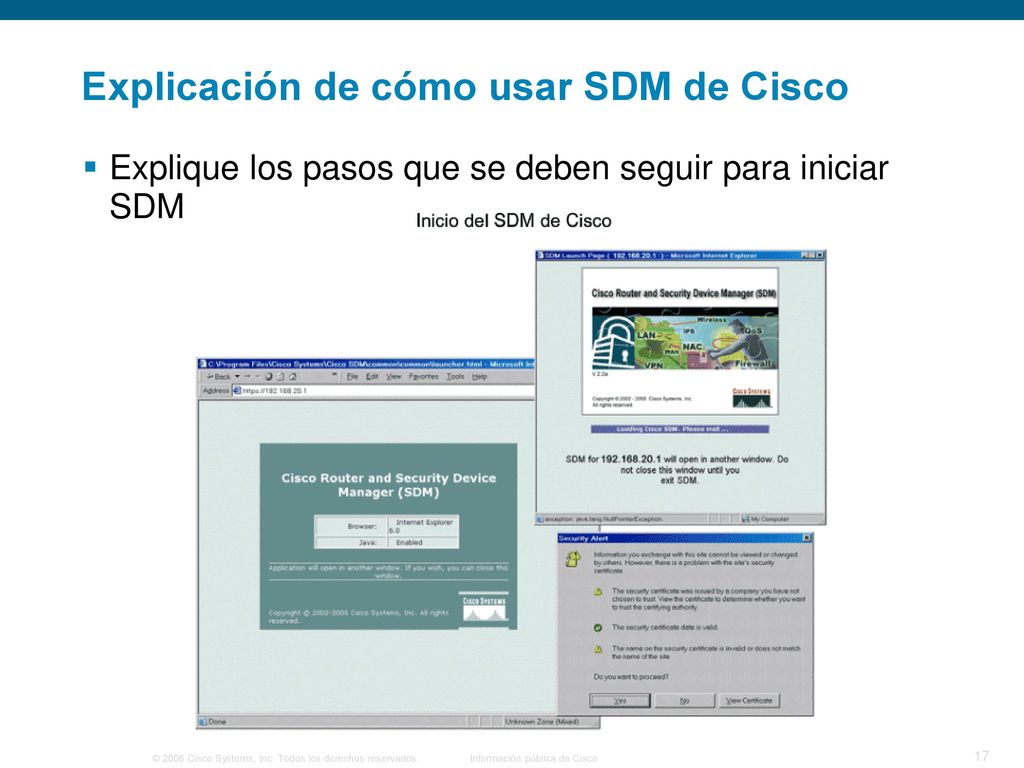The width and height of the screenshot is (1024, 768).
Task: Click the green check beside certificate date valid
Action: click(598, 628)
